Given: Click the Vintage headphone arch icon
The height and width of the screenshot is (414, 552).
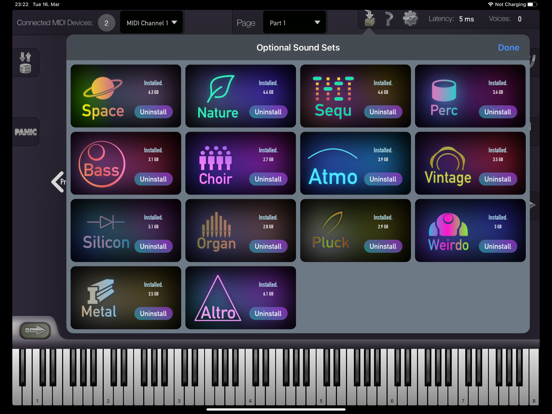Looking at the screenshot, I should [447, 158].
